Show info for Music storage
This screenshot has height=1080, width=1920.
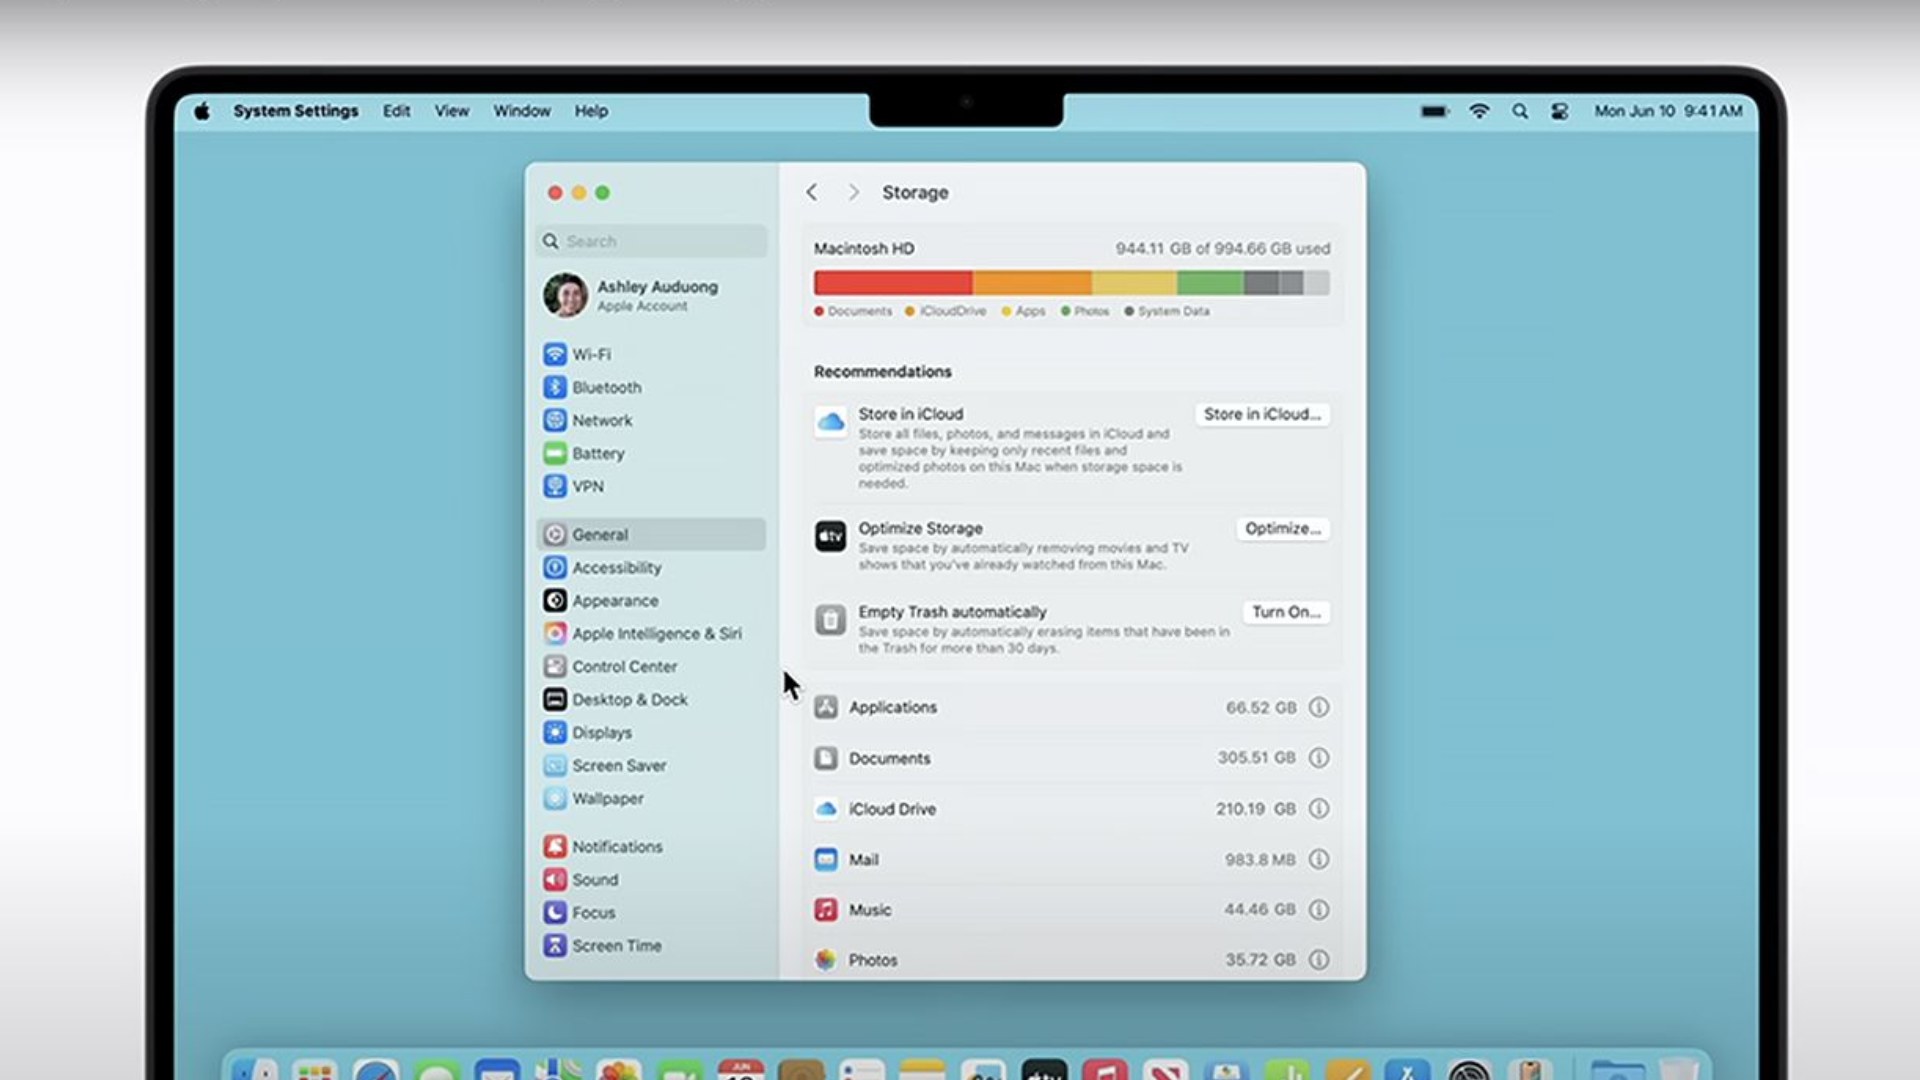tap(1319, 909)
